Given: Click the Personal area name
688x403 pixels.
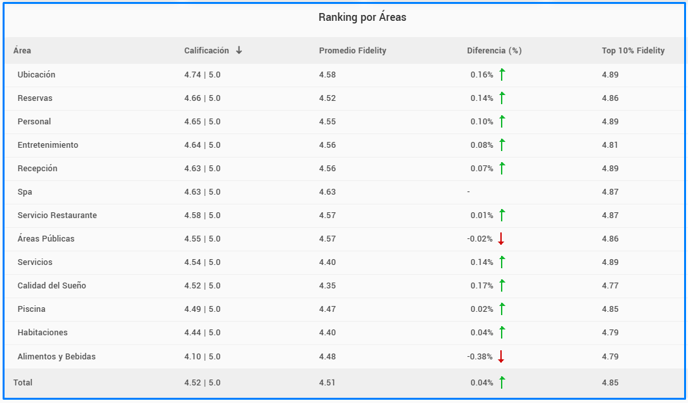Looking at the screenshot, I should pyautogui.click(x=34, y=122).
